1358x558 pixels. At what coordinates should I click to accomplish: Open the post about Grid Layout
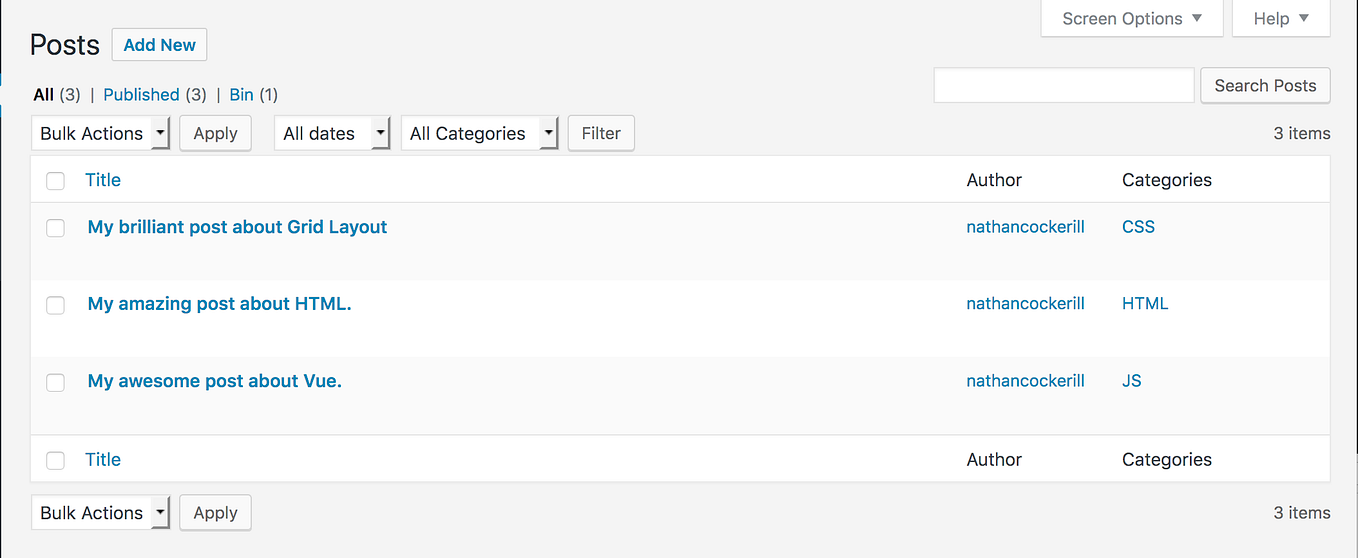pos(237,227)
